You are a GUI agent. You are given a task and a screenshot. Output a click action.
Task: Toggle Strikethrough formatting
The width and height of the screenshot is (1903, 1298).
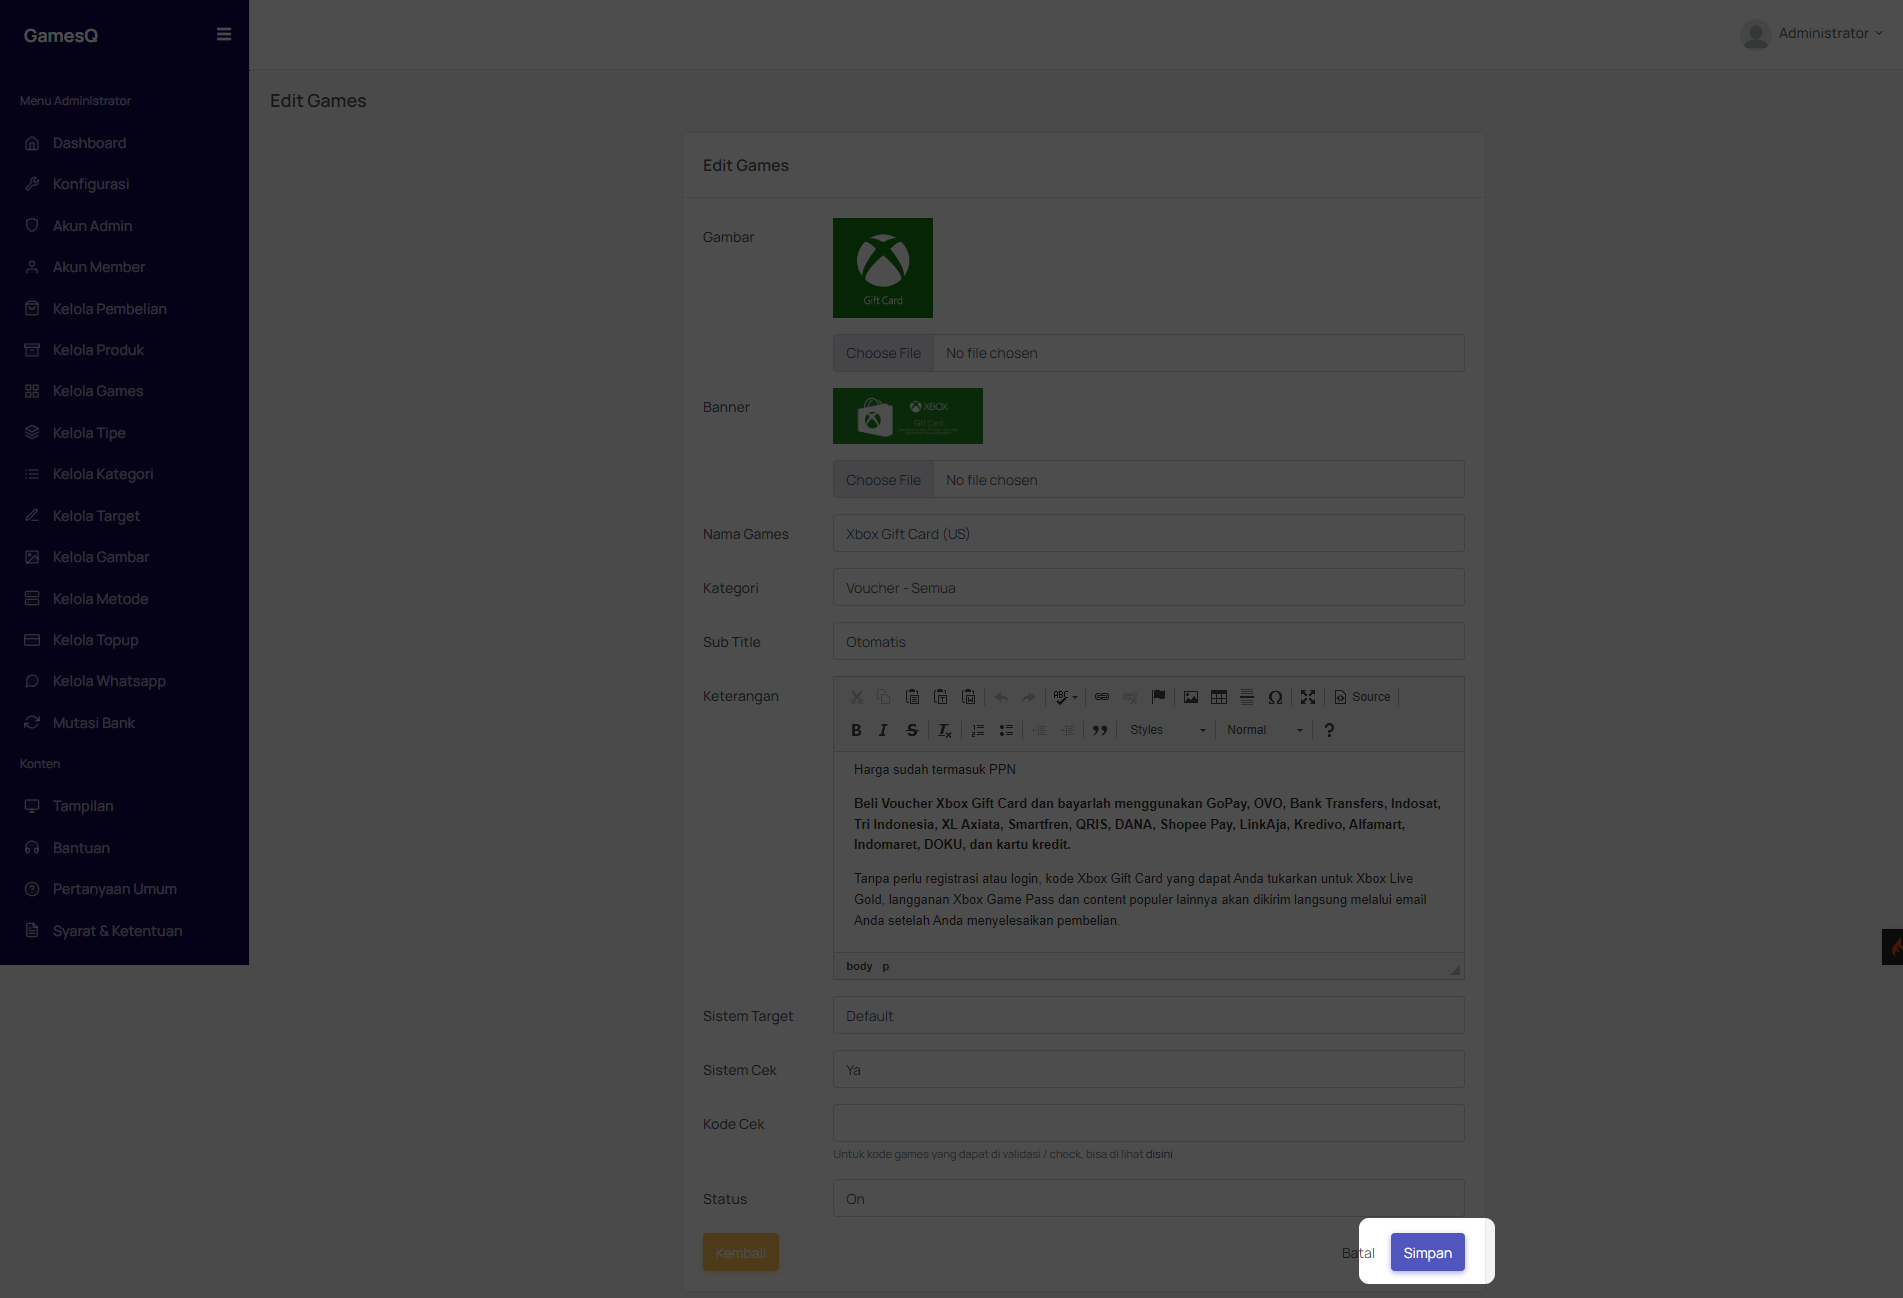point(912,730)
